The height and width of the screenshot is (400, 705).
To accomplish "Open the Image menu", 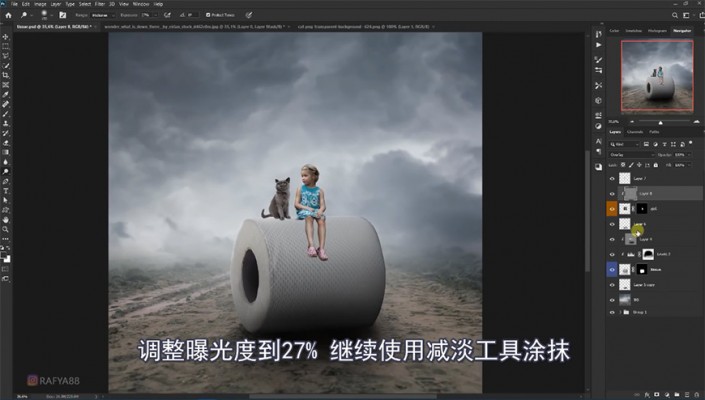I will (40, 4).
